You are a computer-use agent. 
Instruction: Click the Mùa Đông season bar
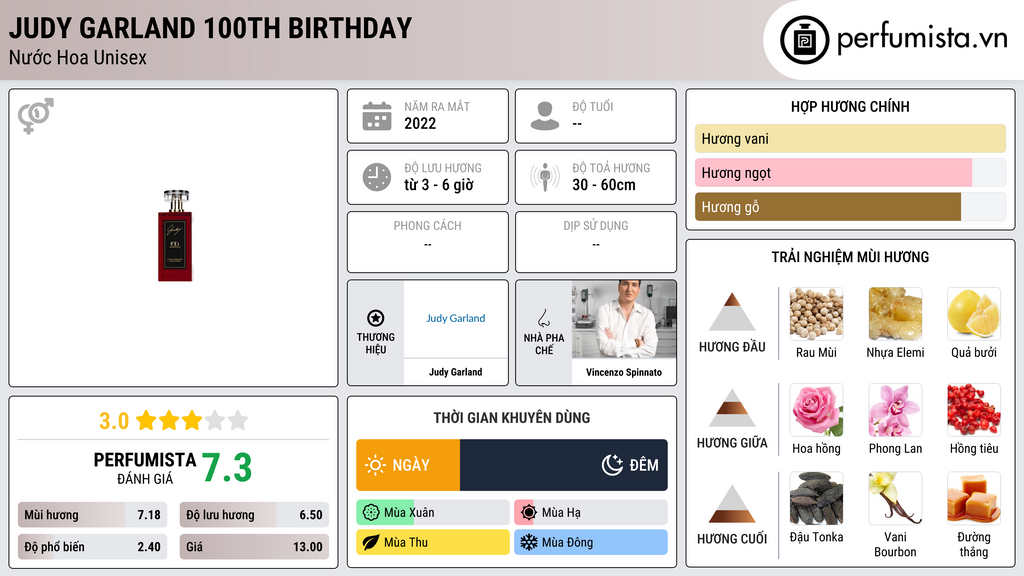click(x=591, y=543)
